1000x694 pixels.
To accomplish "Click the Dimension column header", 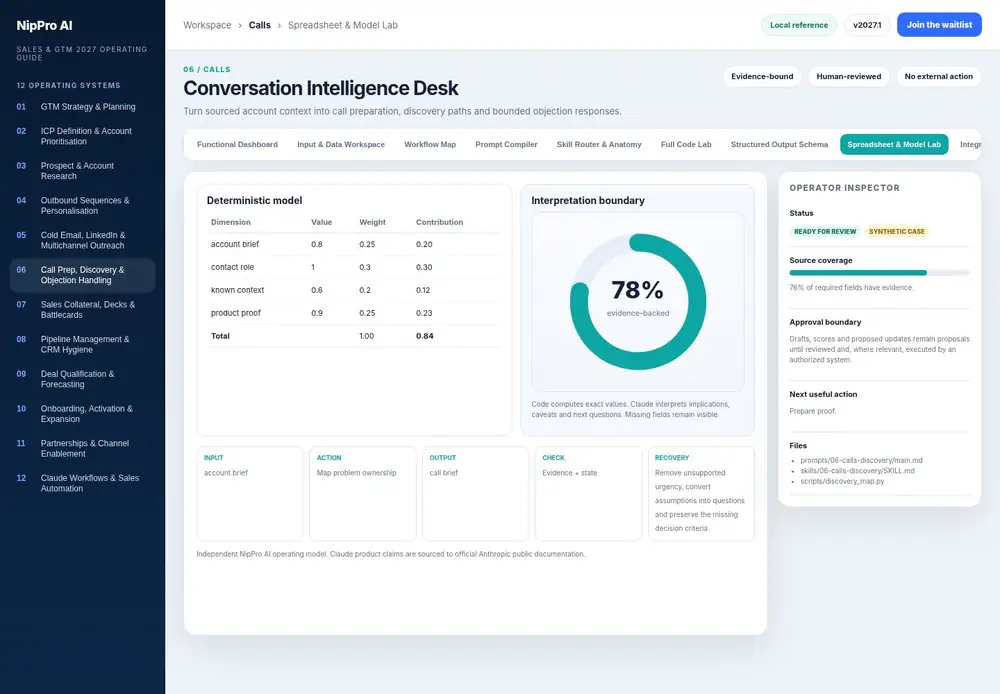I will click(x=231, y=222).
